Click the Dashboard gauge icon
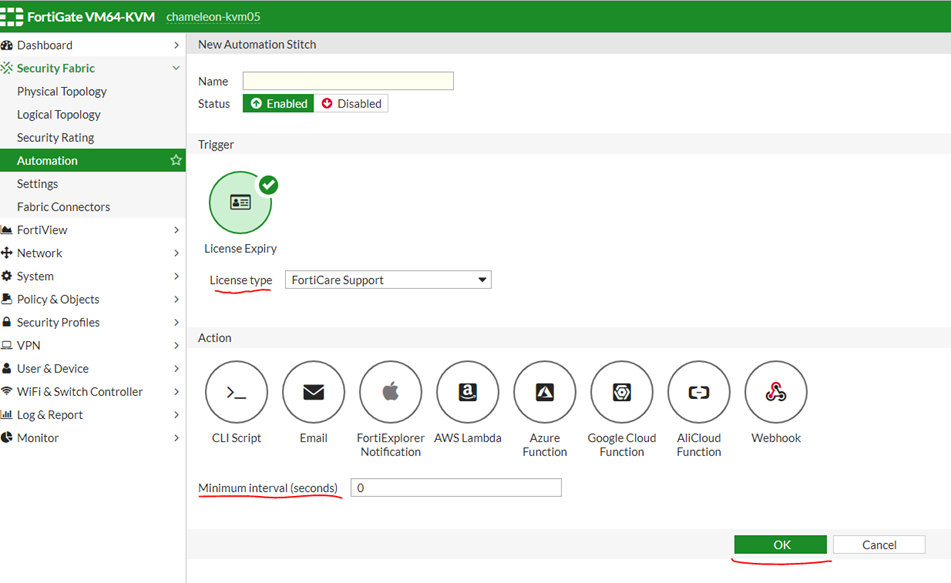The height and width of the screenshot is (583, 951). [x=7, y=45]
